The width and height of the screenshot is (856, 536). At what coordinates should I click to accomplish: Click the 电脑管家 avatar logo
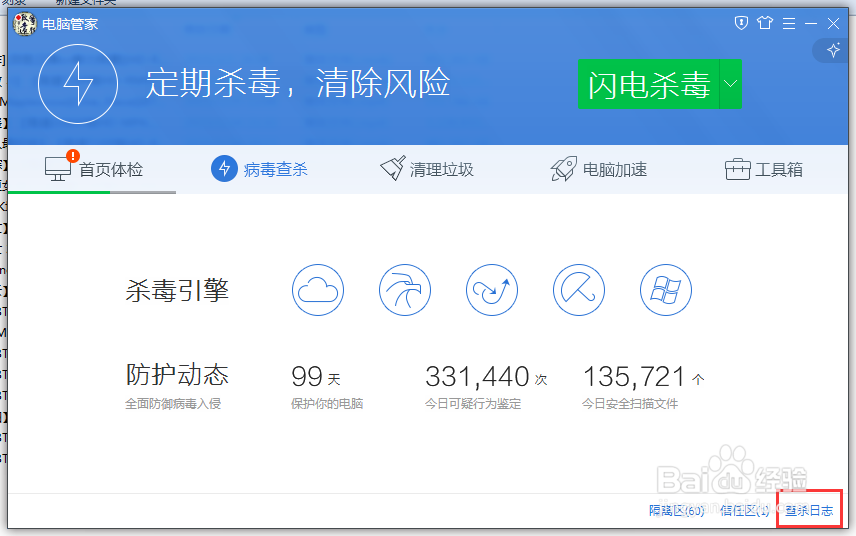25,24
